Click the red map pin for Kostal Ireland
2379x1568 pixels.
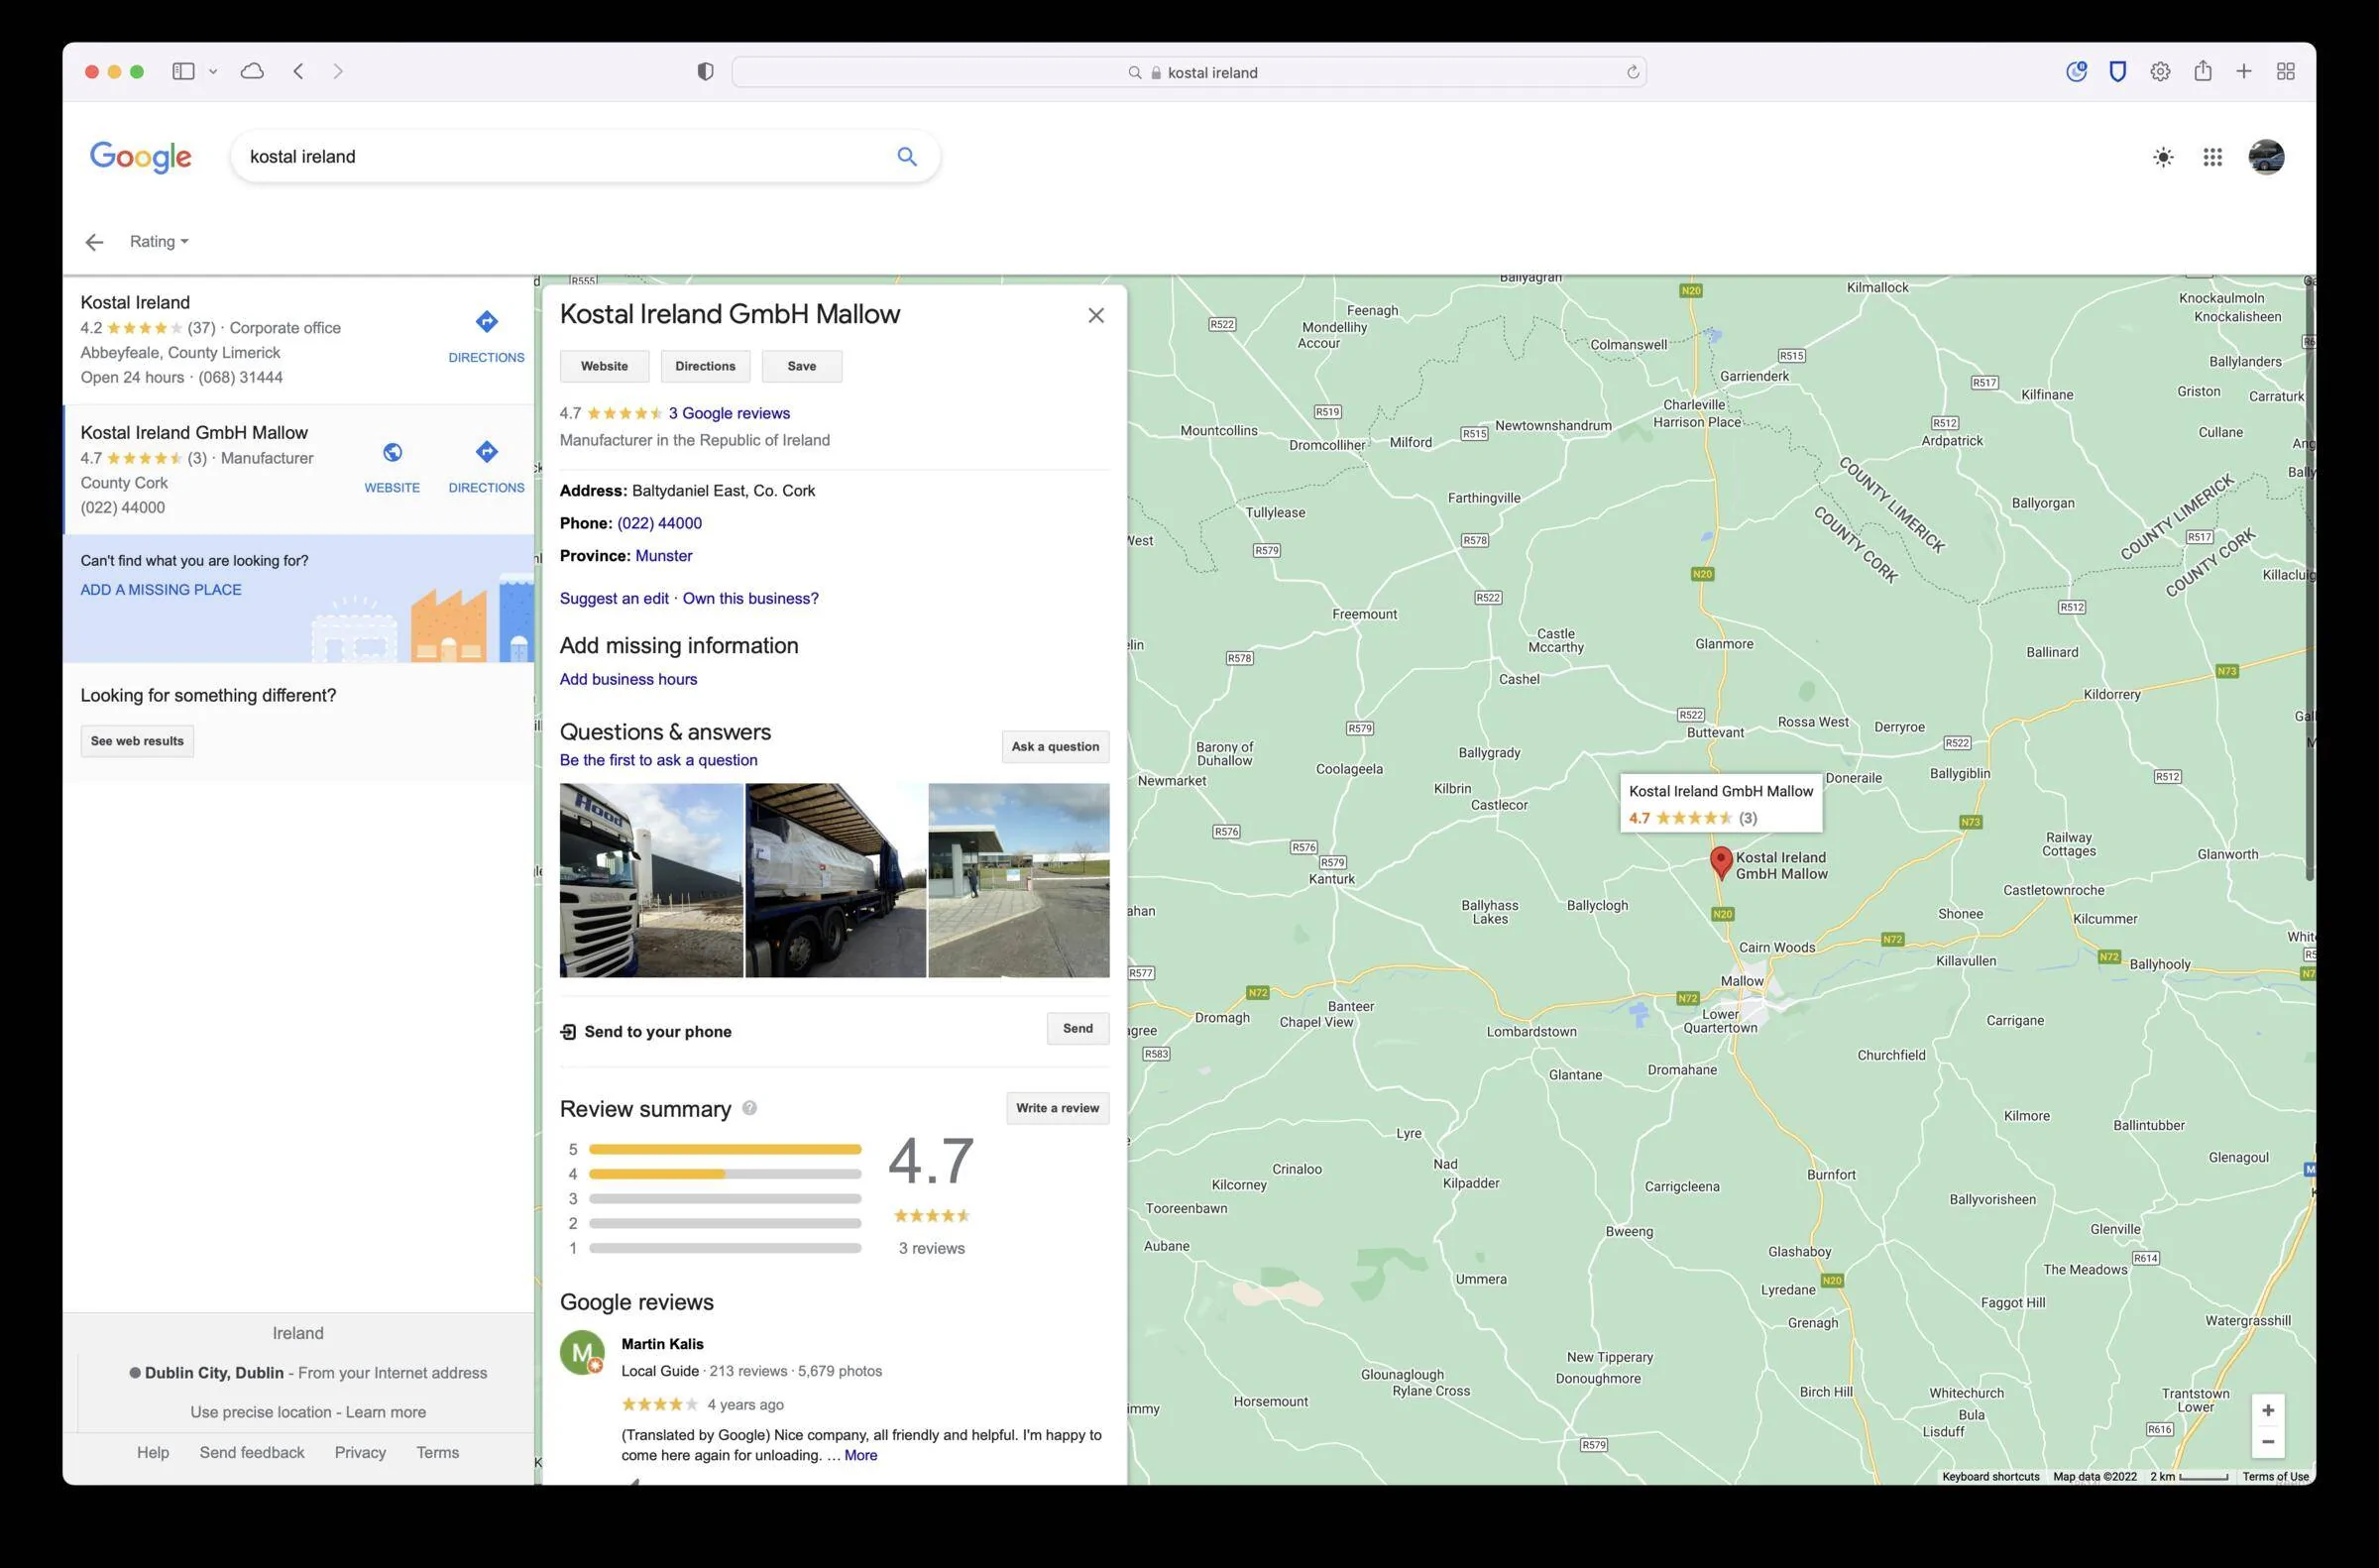pyautogui.click(x=1720, y=862)
